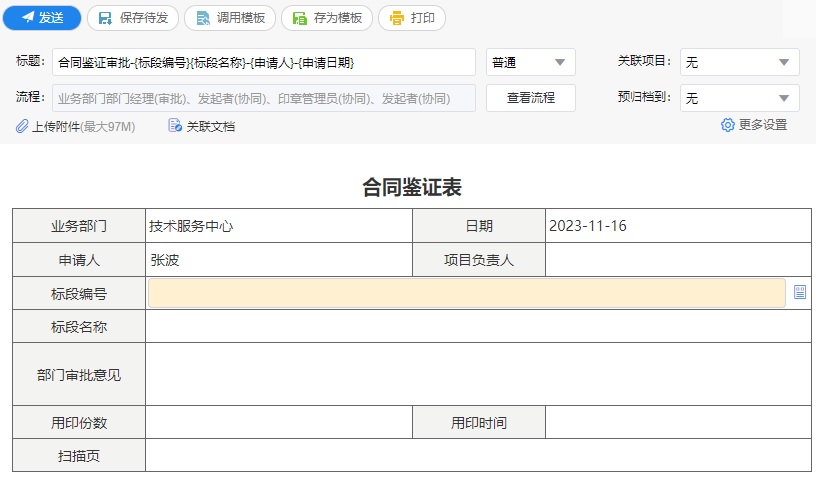This screenshot has height=477, width=816.
Task: Click the paperclip upload attachment icon
Action: tap(22, 126)
